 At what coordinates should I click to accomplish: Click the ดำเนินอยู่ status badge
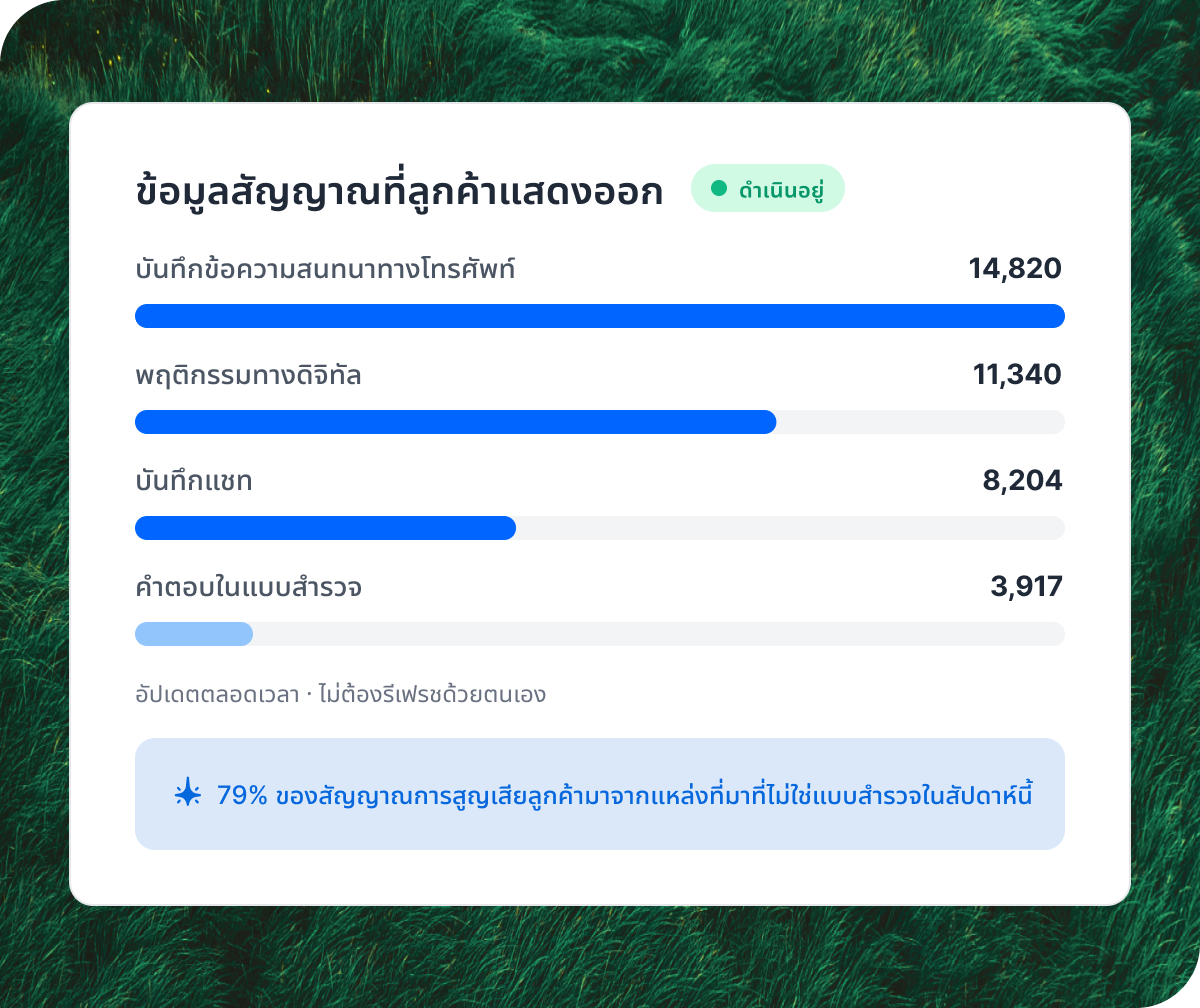[x=768, y=188]
